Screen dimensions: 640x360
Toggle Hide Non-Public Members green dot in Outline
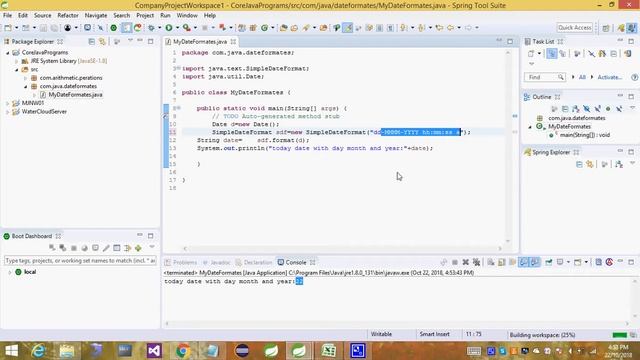coord(608,109)
